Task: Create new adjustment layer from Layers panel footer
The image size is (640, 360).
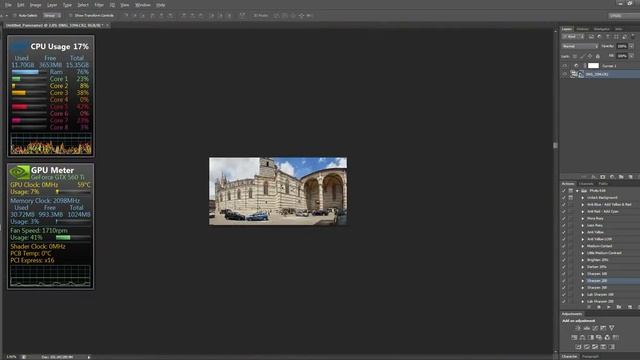Action: (x=612, y=177)
